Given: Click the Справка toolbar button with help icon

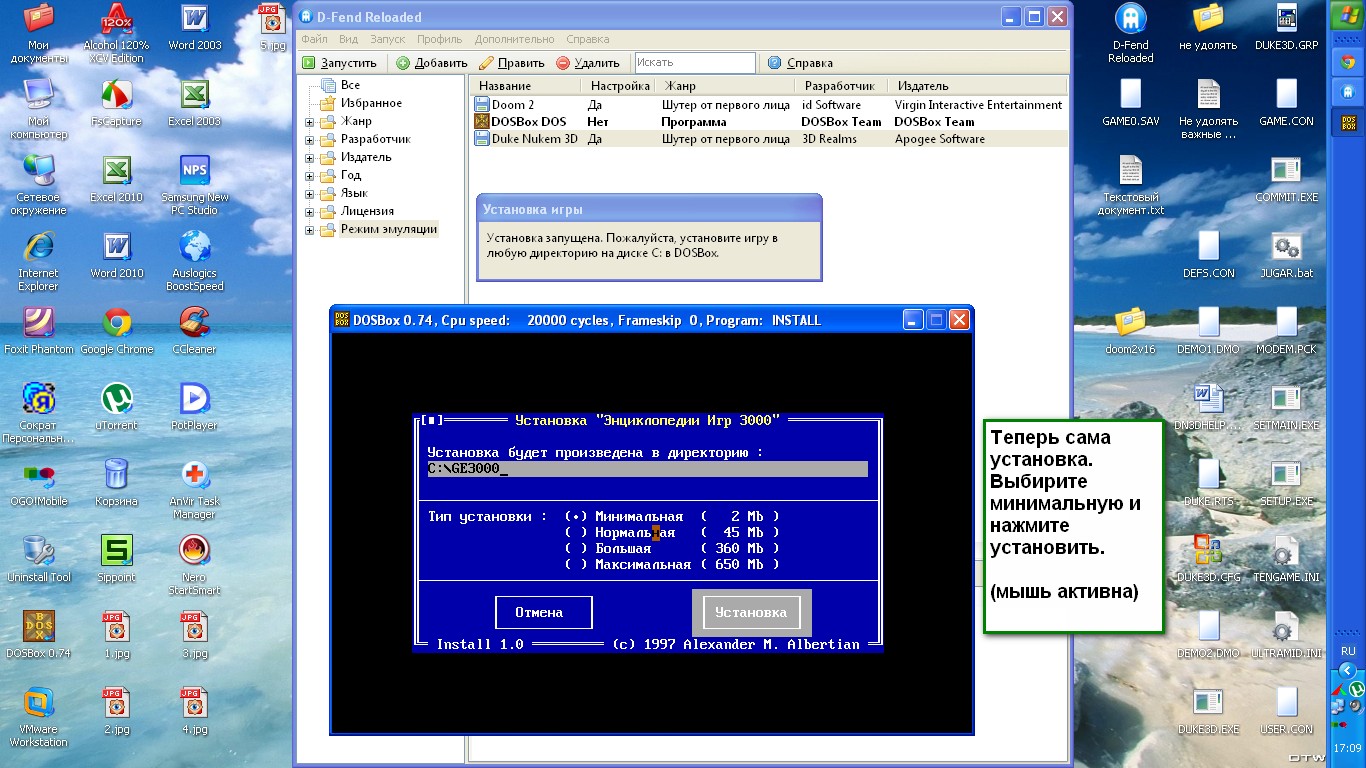Looking at the screenshot, I should [800, 63].
